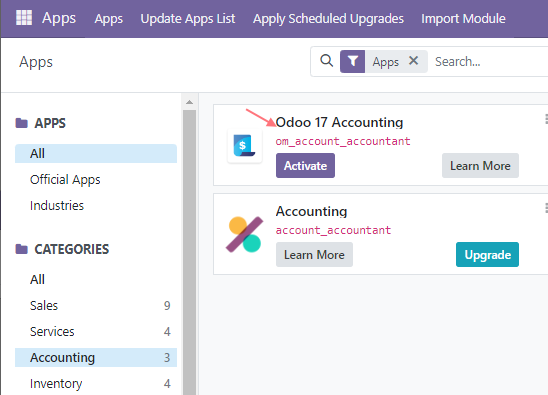Select the Accounting category

(96, 358)
